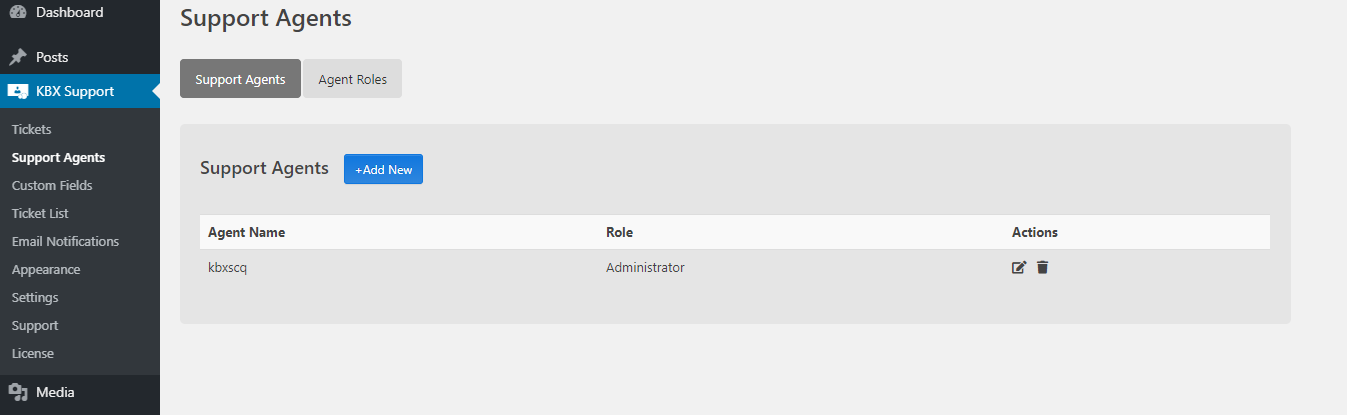Click the Posts pushpin icon

[18, 57]
